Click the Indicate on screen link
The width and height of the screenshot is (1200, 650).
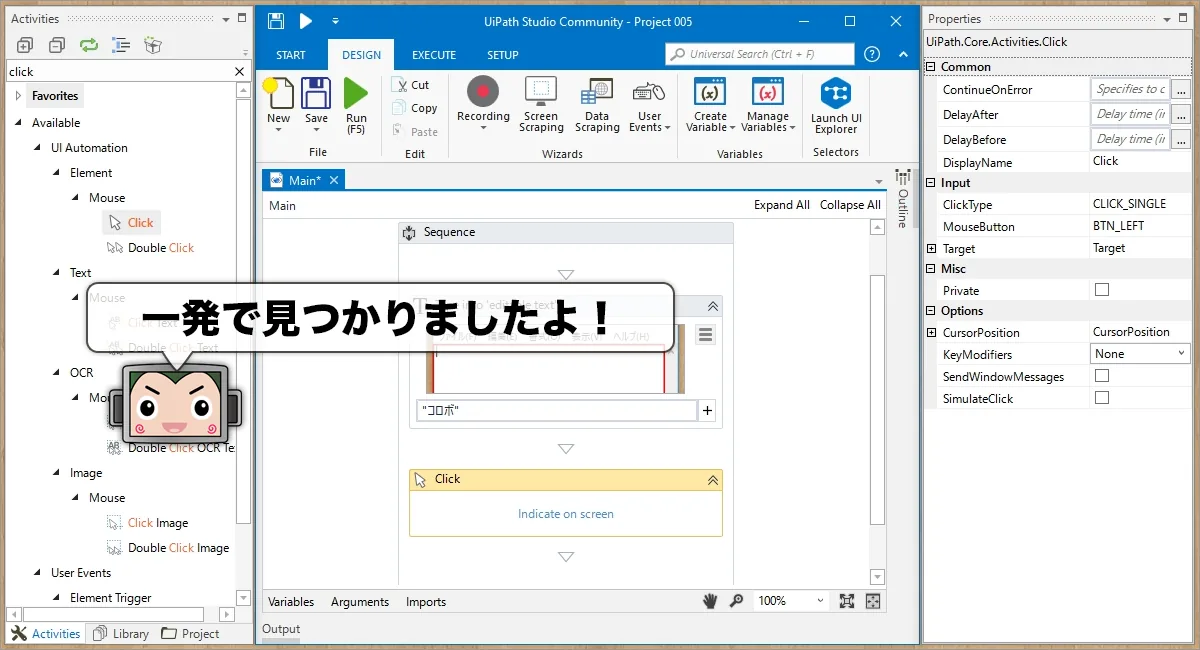566,514
